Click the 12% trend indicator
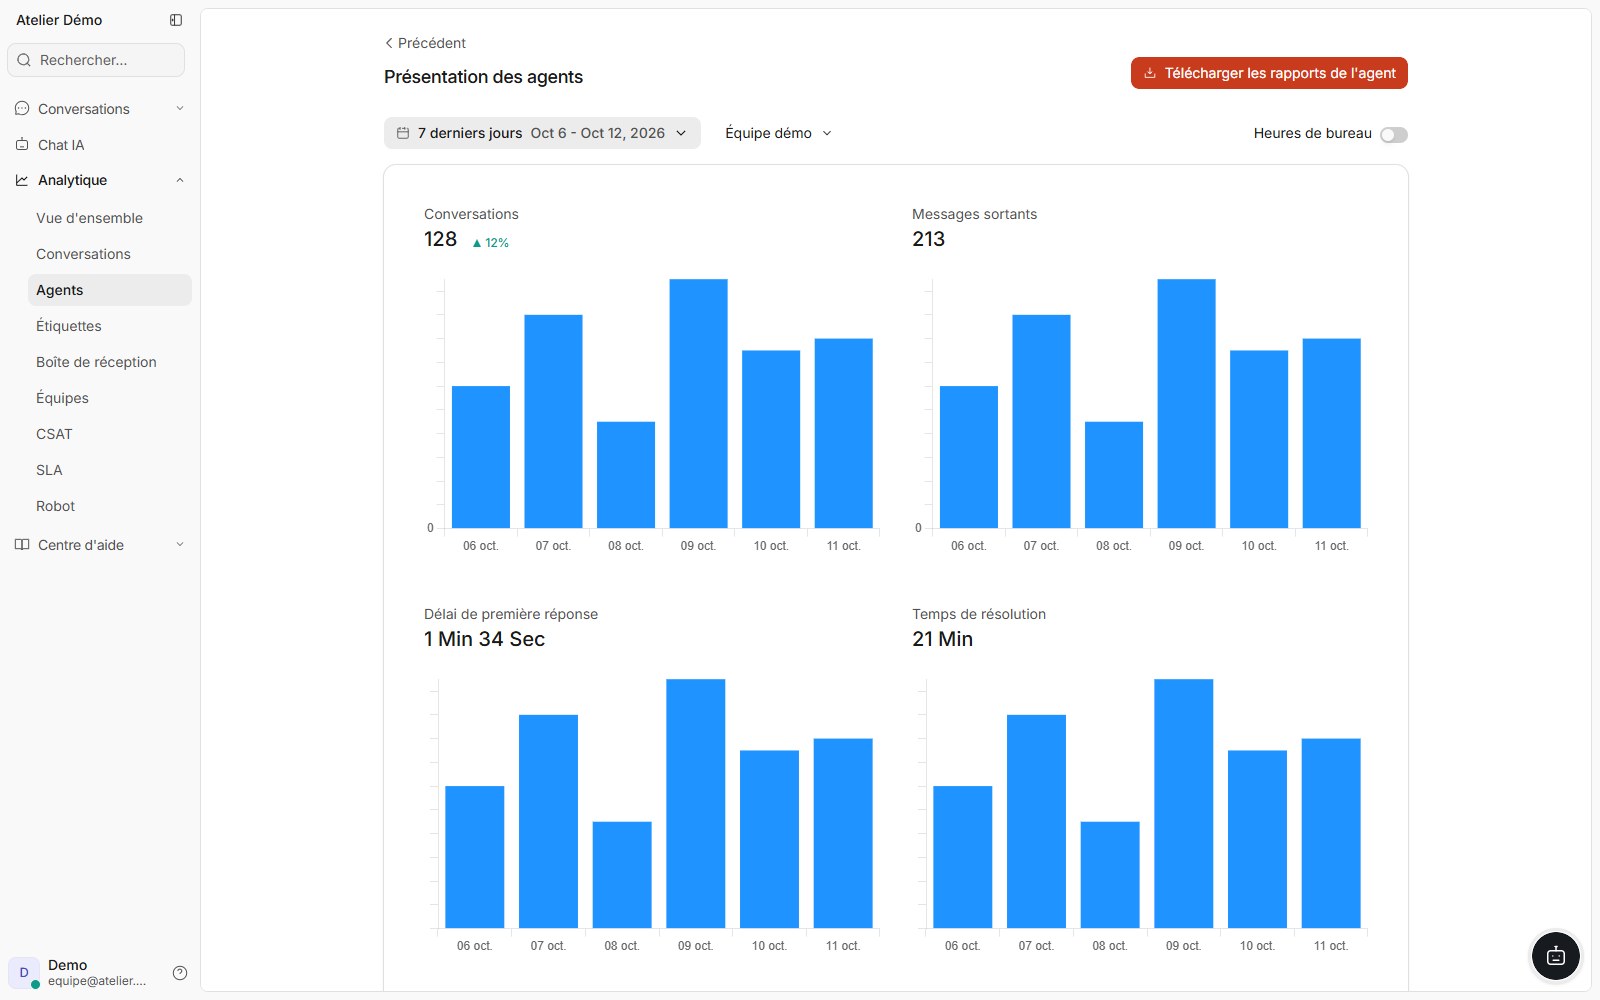Screen dimensions: 1600x1000 [x=490, y=243]
